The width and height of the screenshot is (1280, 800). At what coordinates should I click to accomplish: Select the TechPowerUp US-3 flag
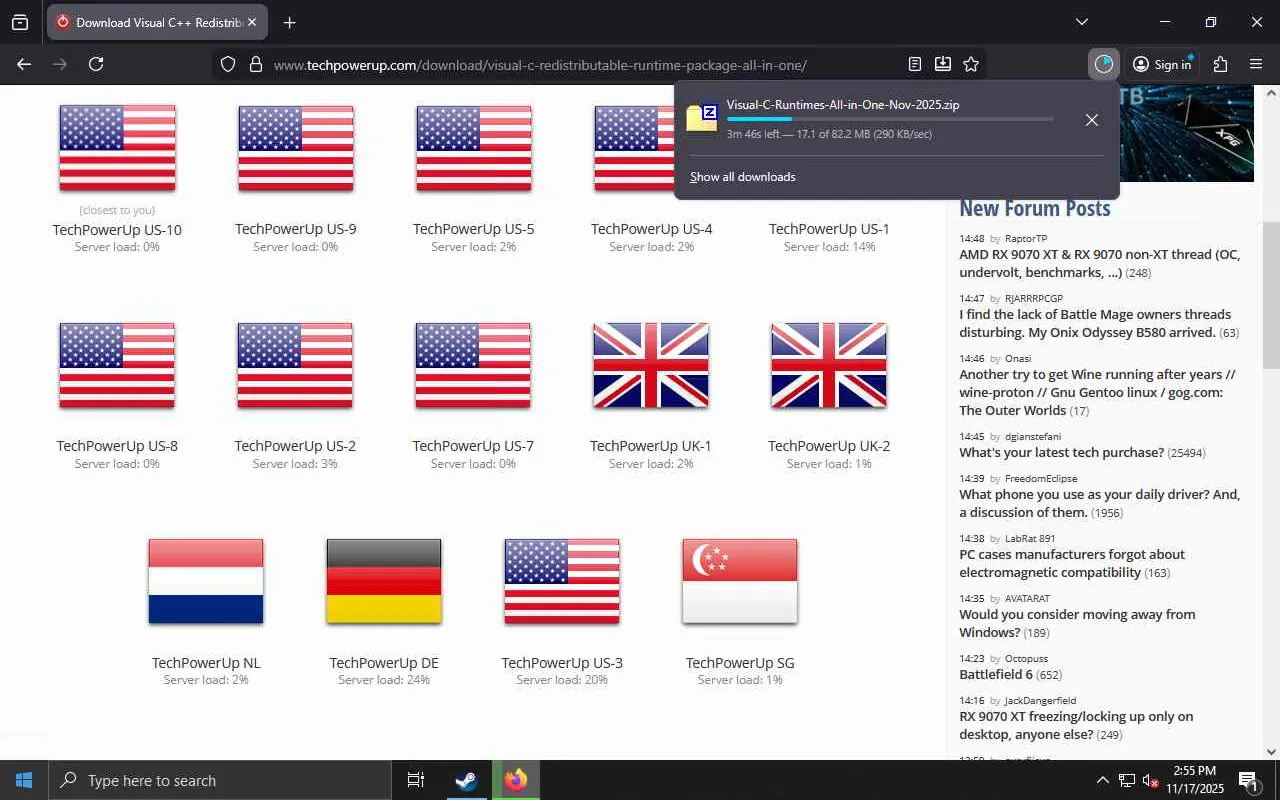point(562,581)
